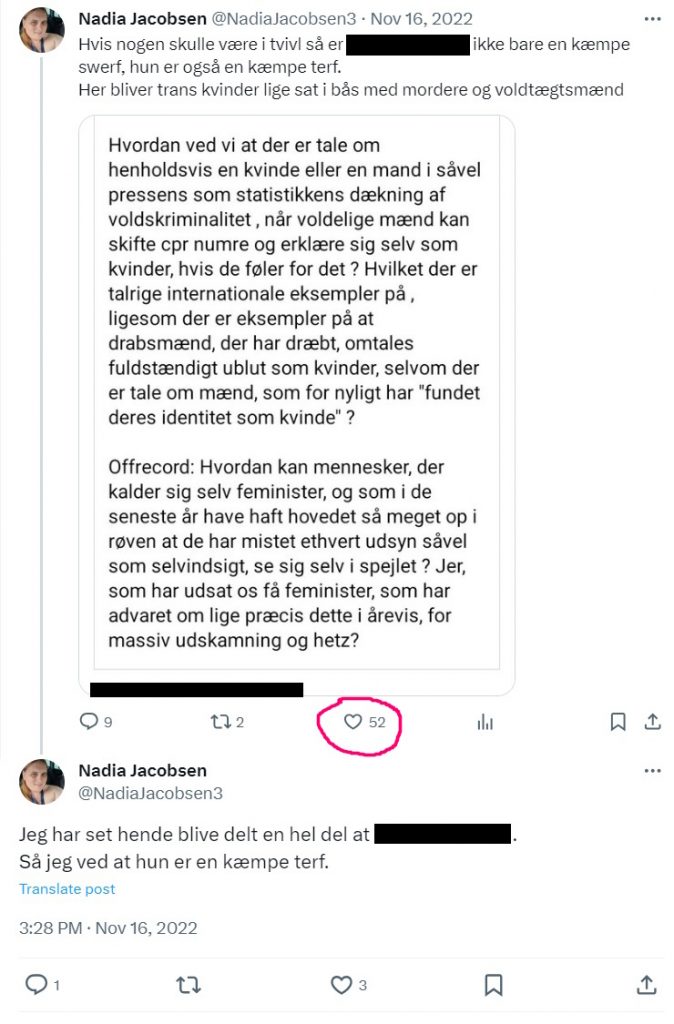
Task: Retweet the post with 2 reposts
Action: click(x=220, y=722)
